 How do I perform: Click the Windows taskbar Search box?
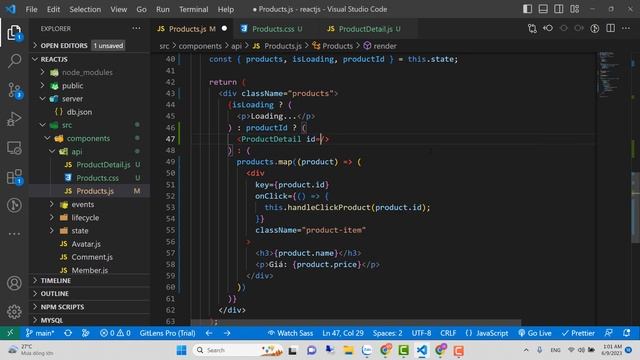[238, 350]
